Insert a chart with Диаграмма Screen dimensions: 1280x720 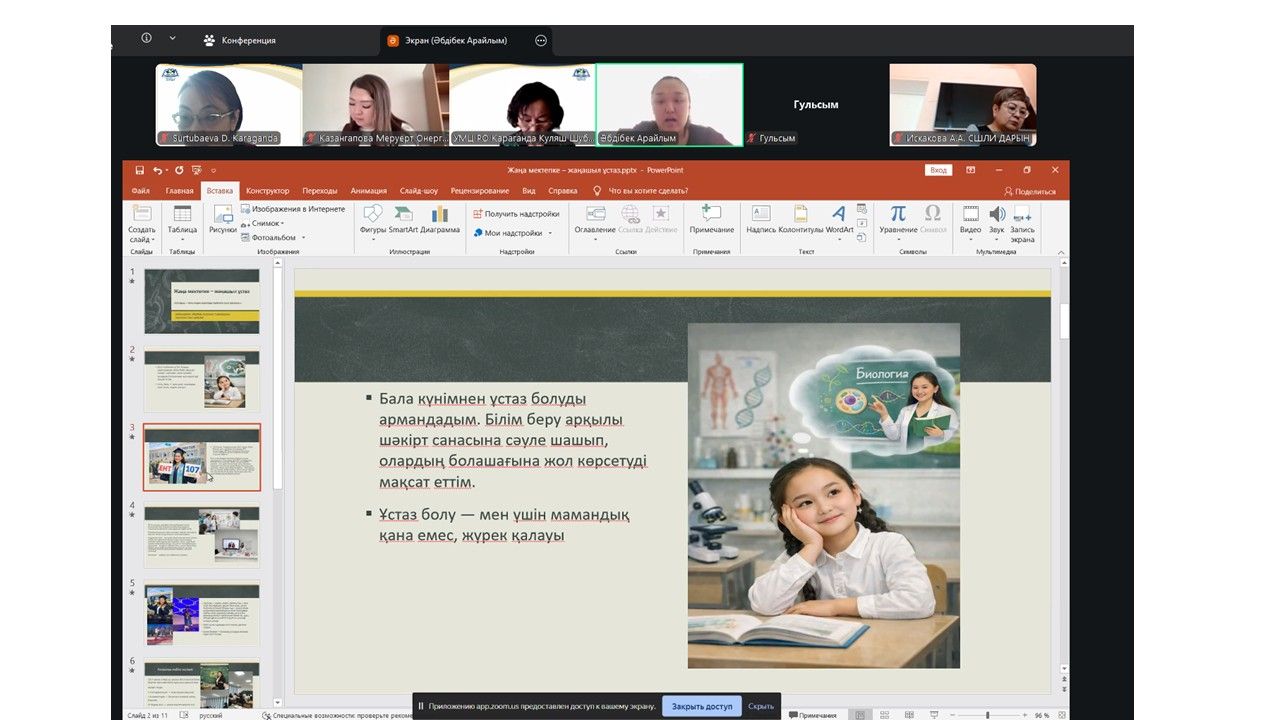[x=440, y=215]
